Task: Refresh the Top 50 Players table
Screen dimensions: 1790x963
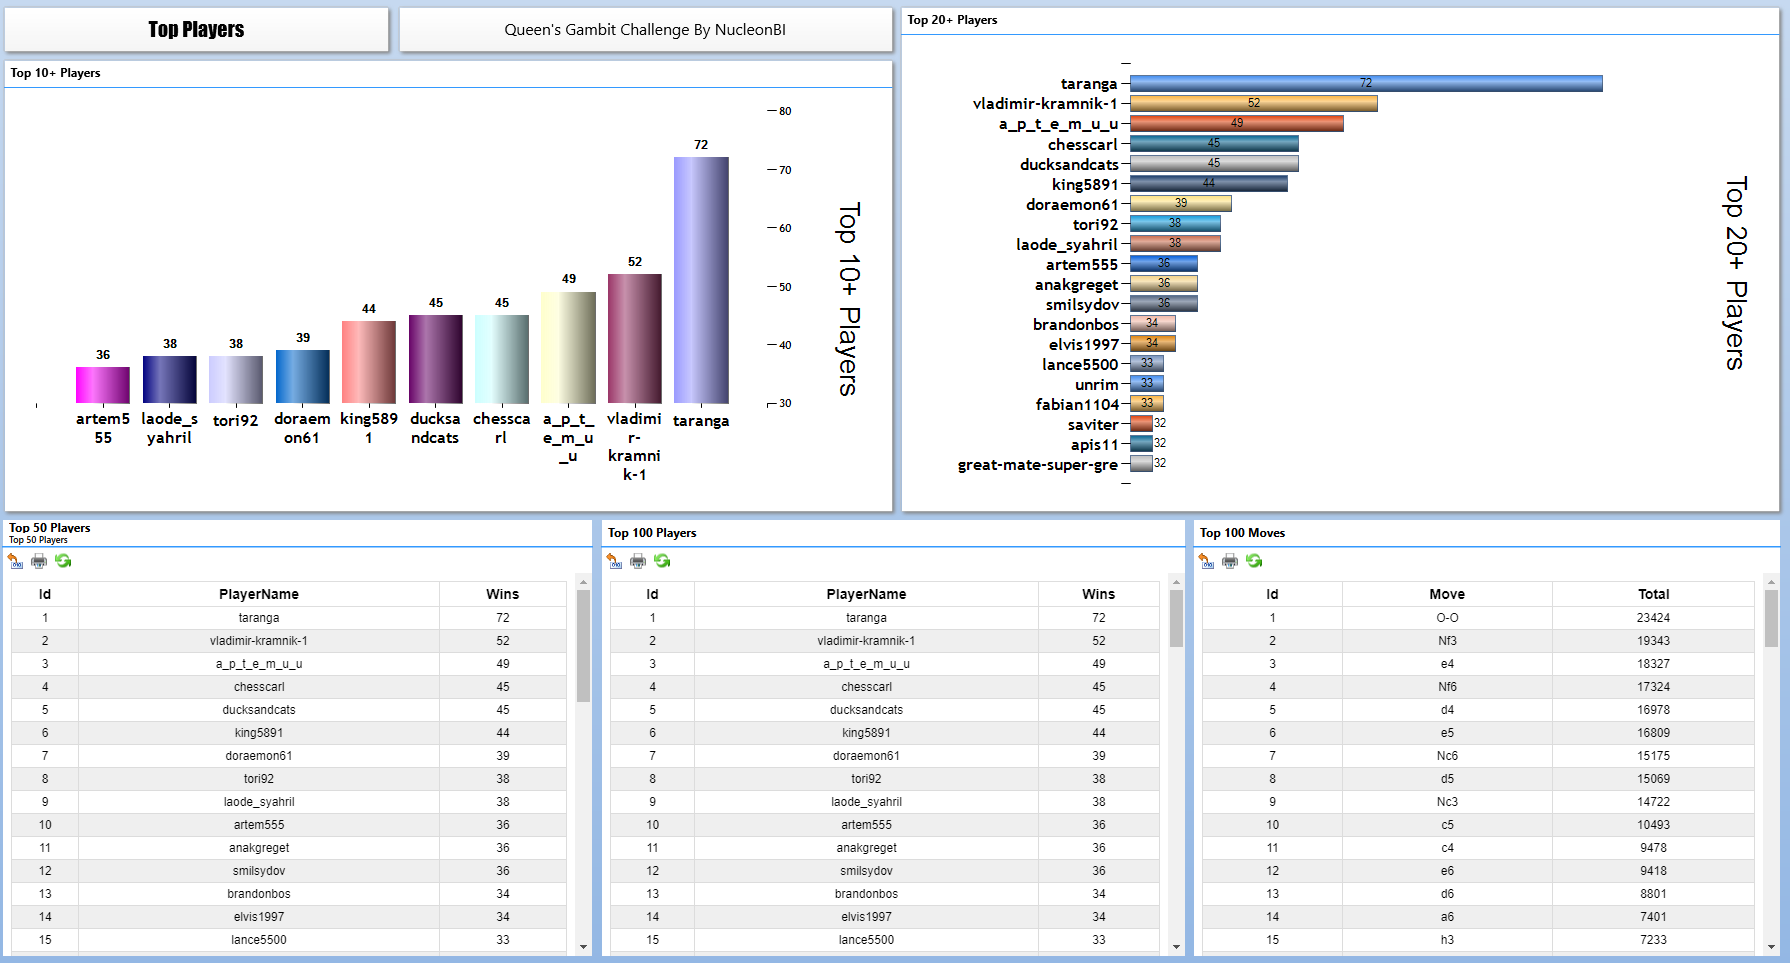Action: click(64, 561)
